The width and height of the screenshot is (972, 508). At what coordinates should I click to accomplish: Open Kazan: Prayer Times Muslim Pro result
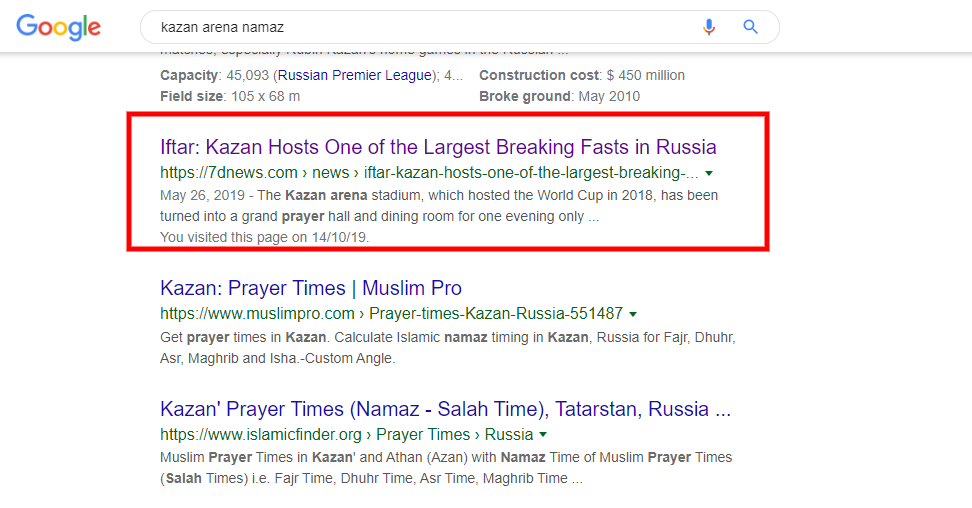(x=311, y=288)
